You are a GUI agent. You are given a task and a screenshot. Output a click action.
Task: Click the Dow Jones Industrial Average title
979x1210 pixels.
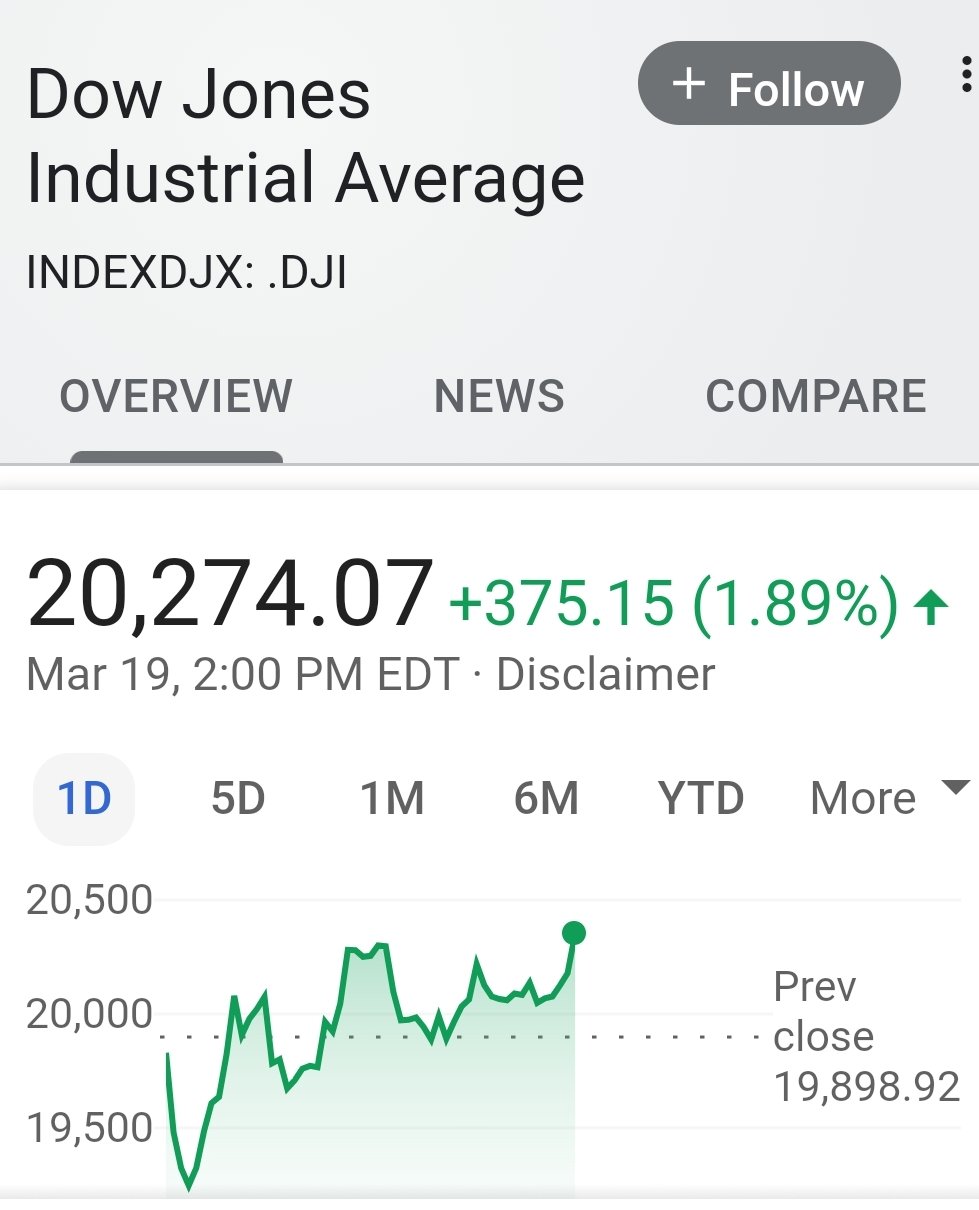click(305, 137)
